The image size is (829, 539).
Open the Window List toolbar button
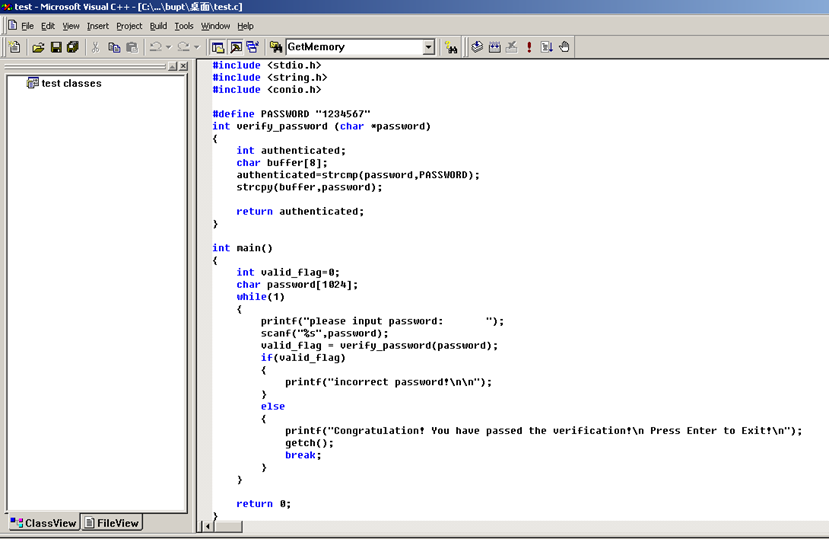252,47
